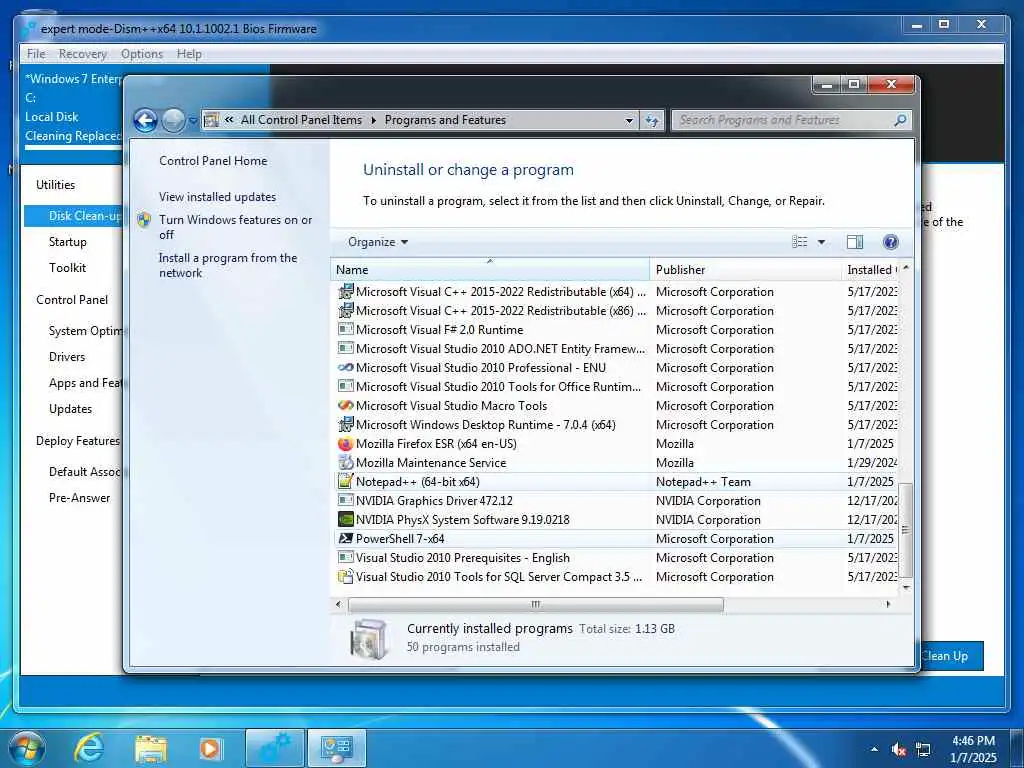Click the search magnifier icon
Screen dimensions: 1024x768
pyautogui.click(x=900, y=120)
